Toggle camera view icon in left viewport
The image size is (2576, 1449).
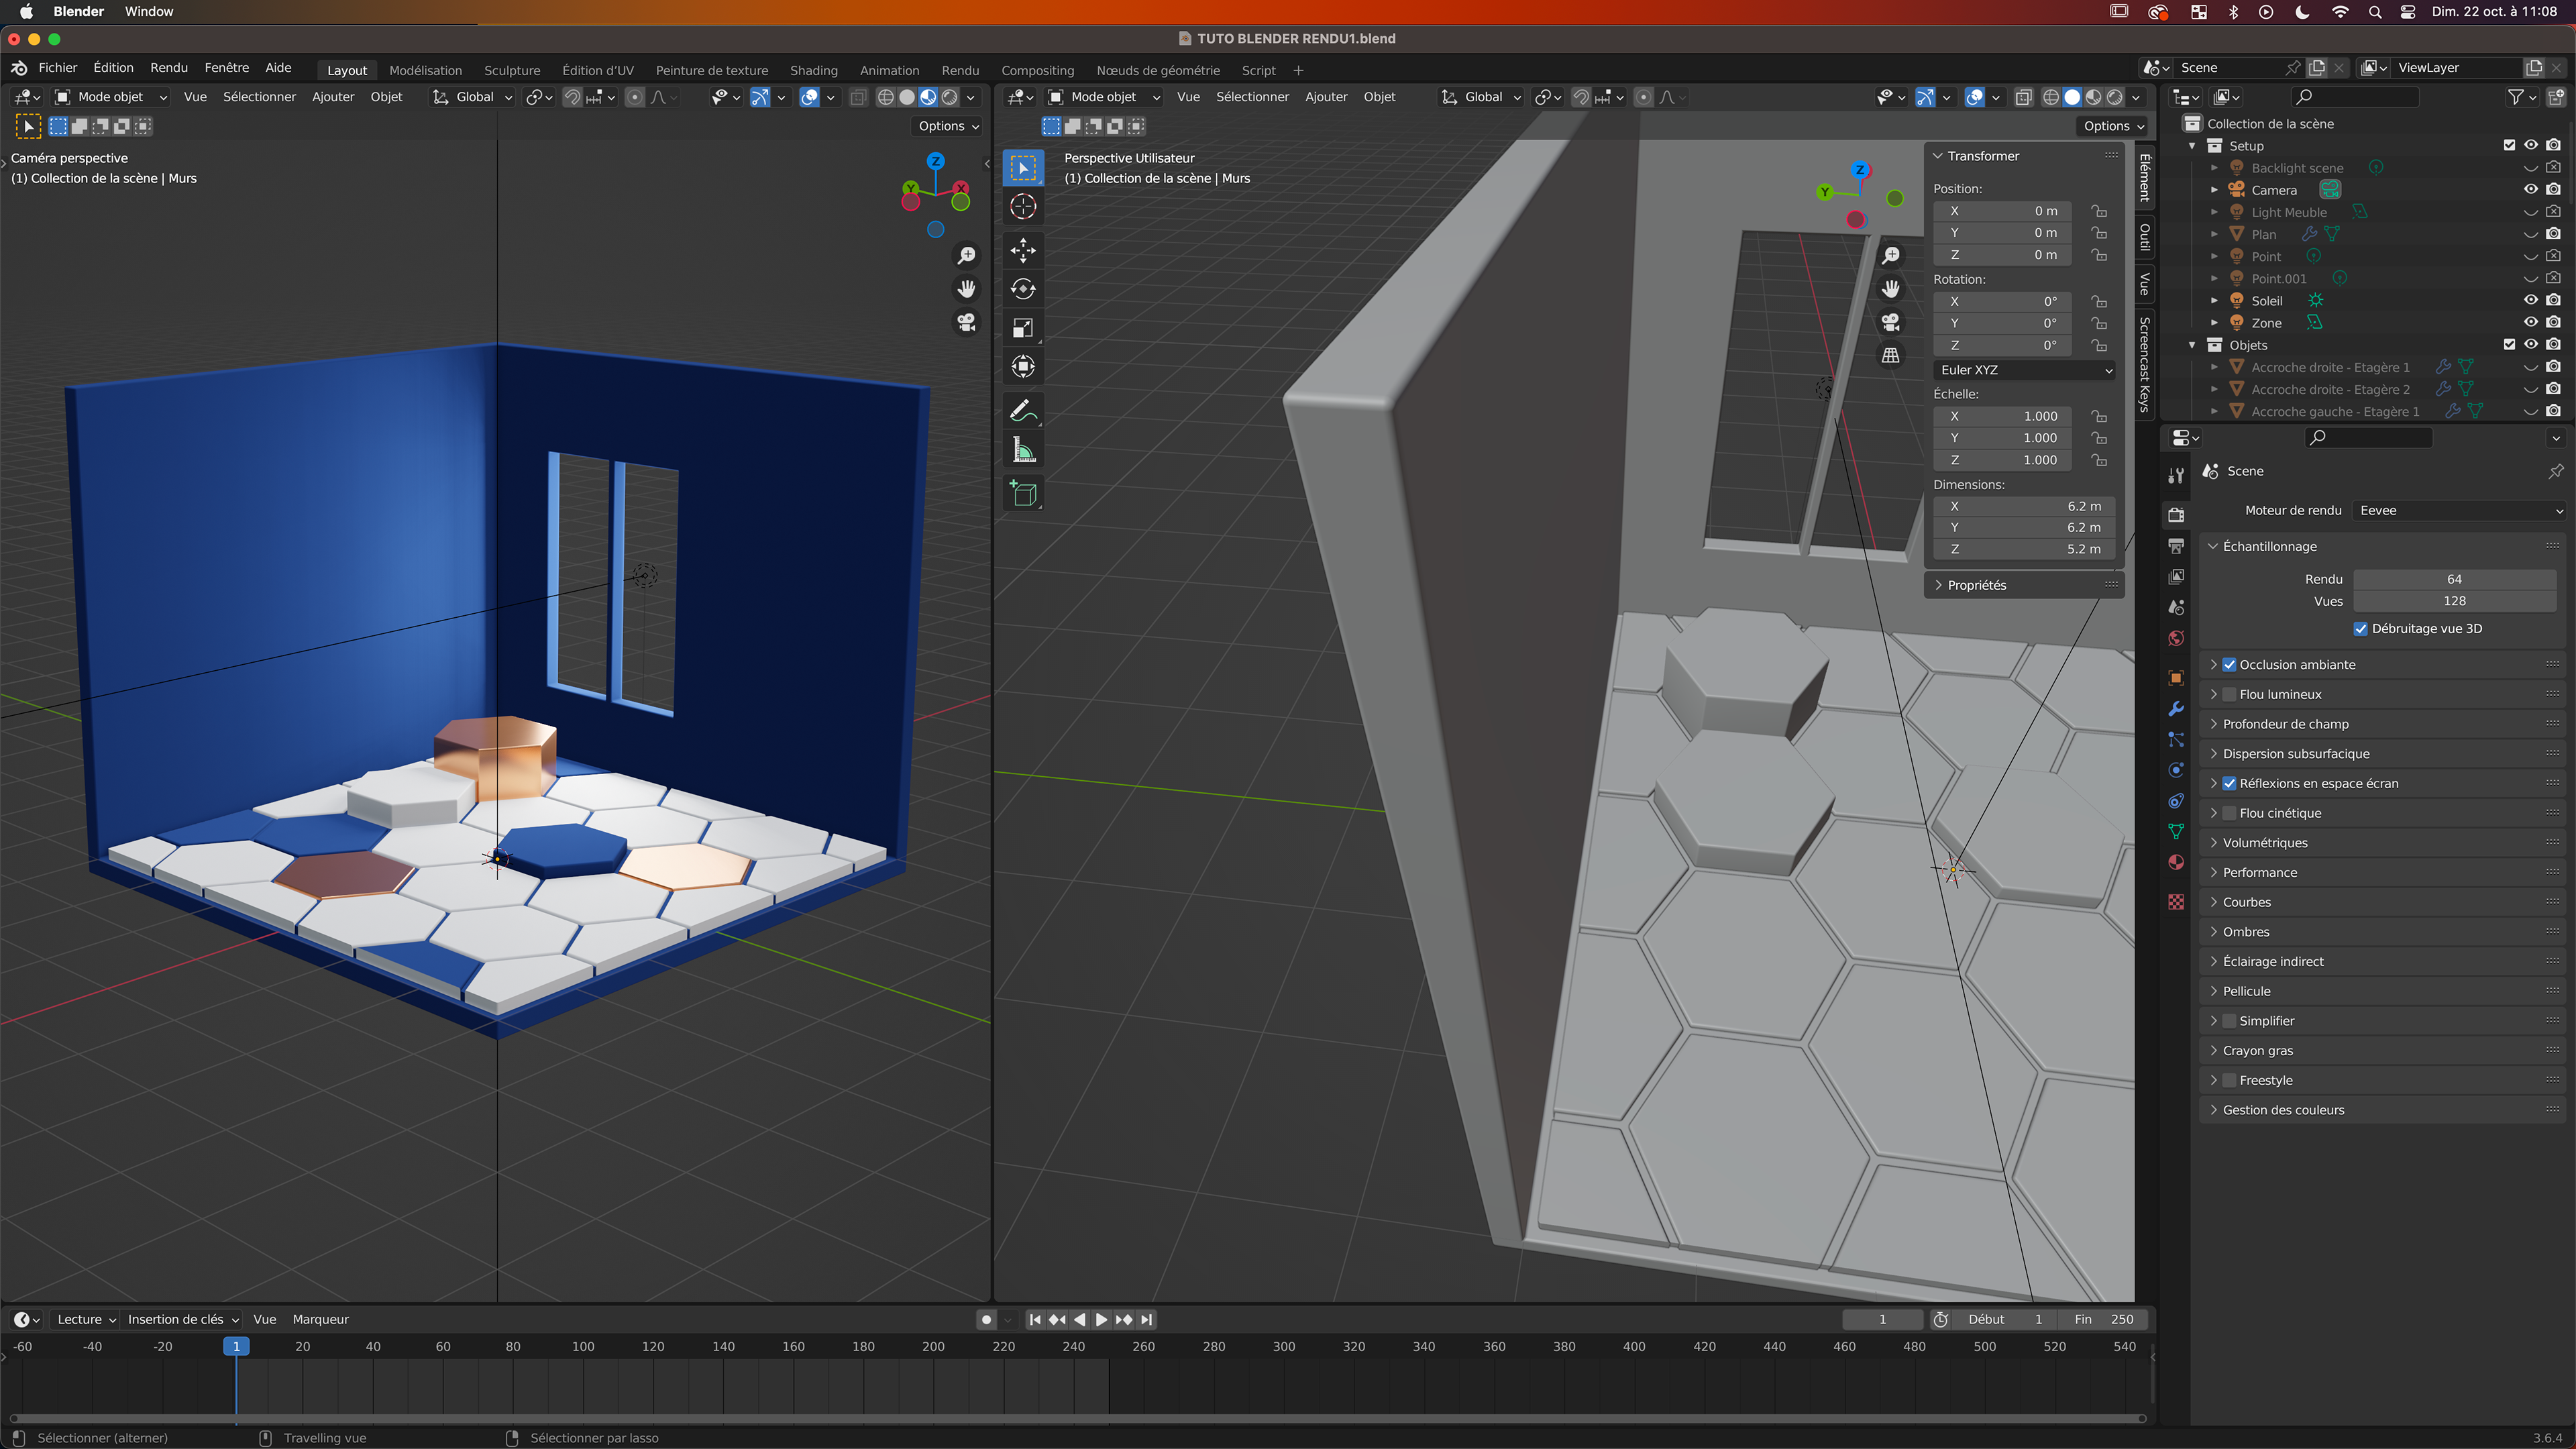pos(966,322)
